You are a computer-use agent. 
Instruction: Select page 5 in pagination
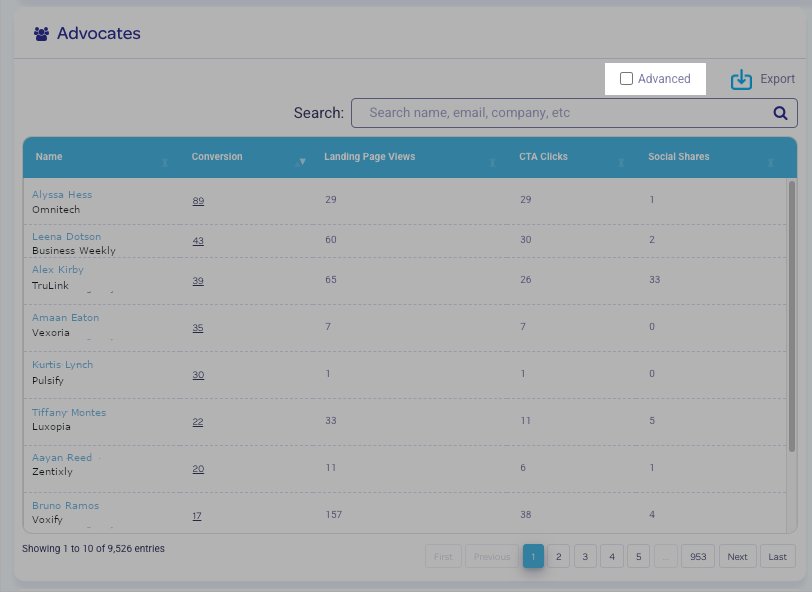pyautogui.click(x=638, y=557)
